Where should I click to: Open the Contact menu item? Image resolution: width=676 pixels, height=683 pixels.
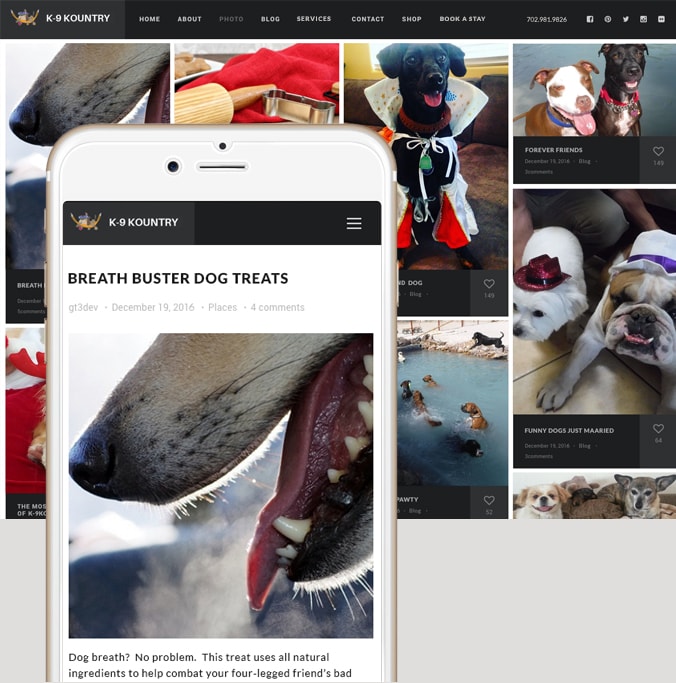368,19
